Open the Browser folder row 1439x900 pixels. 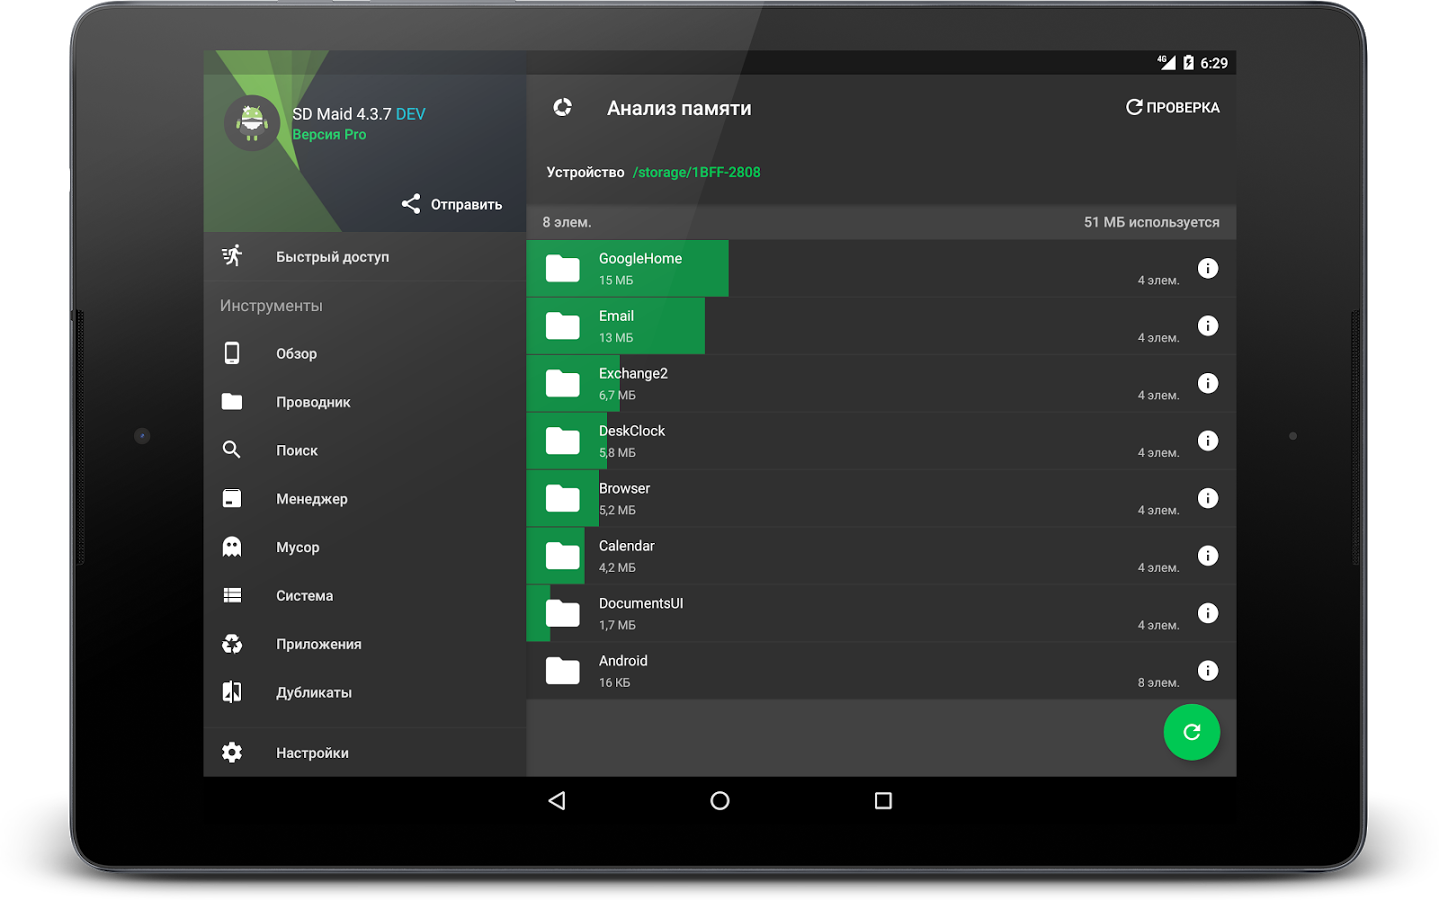pyautogui.click(x=881, y=498)
